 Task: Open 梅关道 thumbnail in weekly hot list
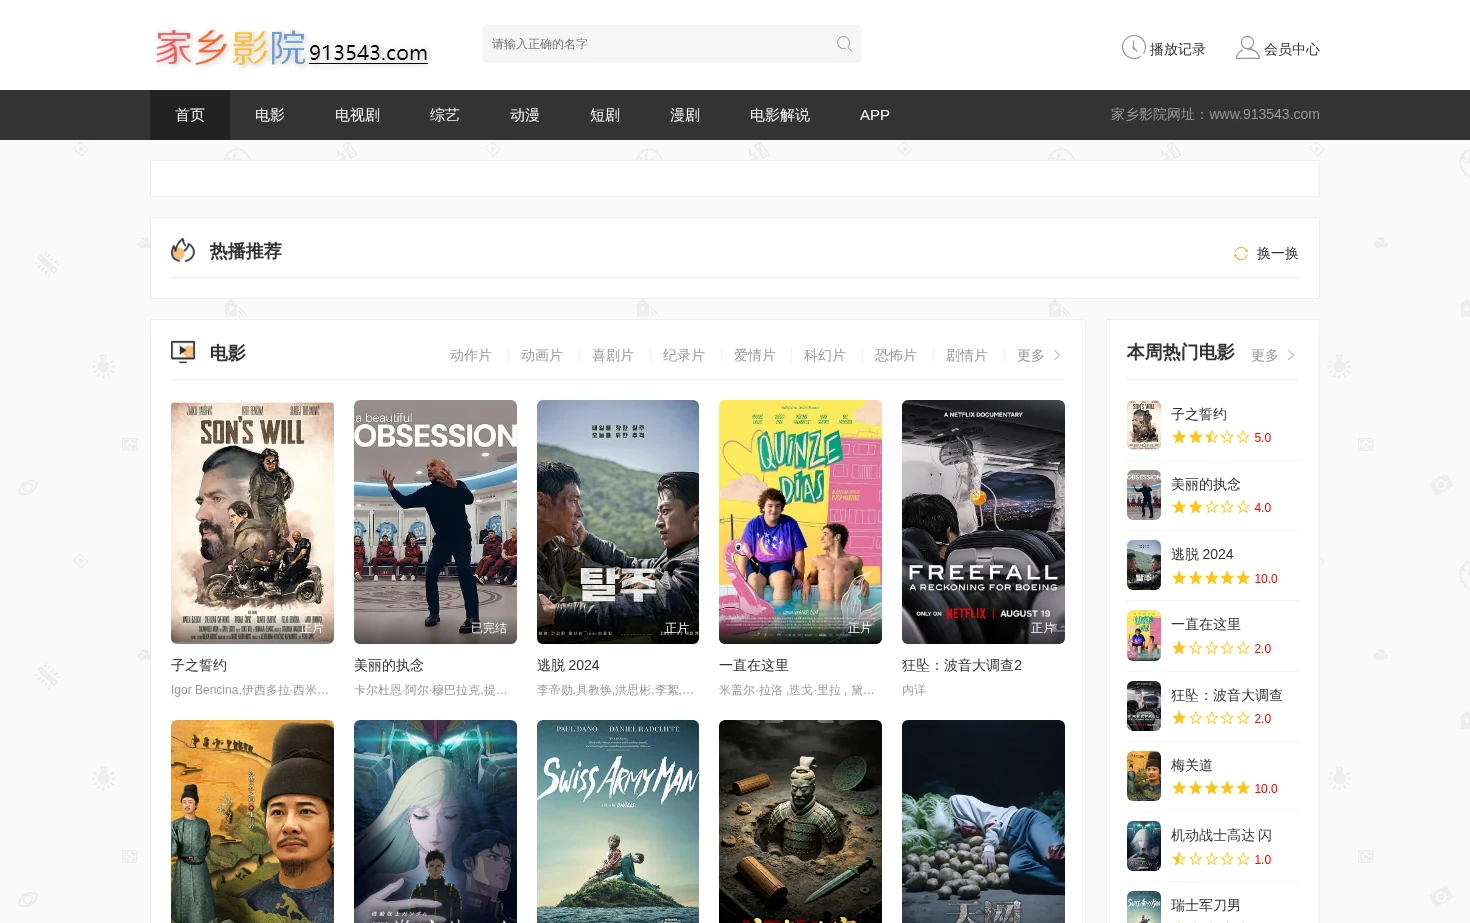point(1144,776)
